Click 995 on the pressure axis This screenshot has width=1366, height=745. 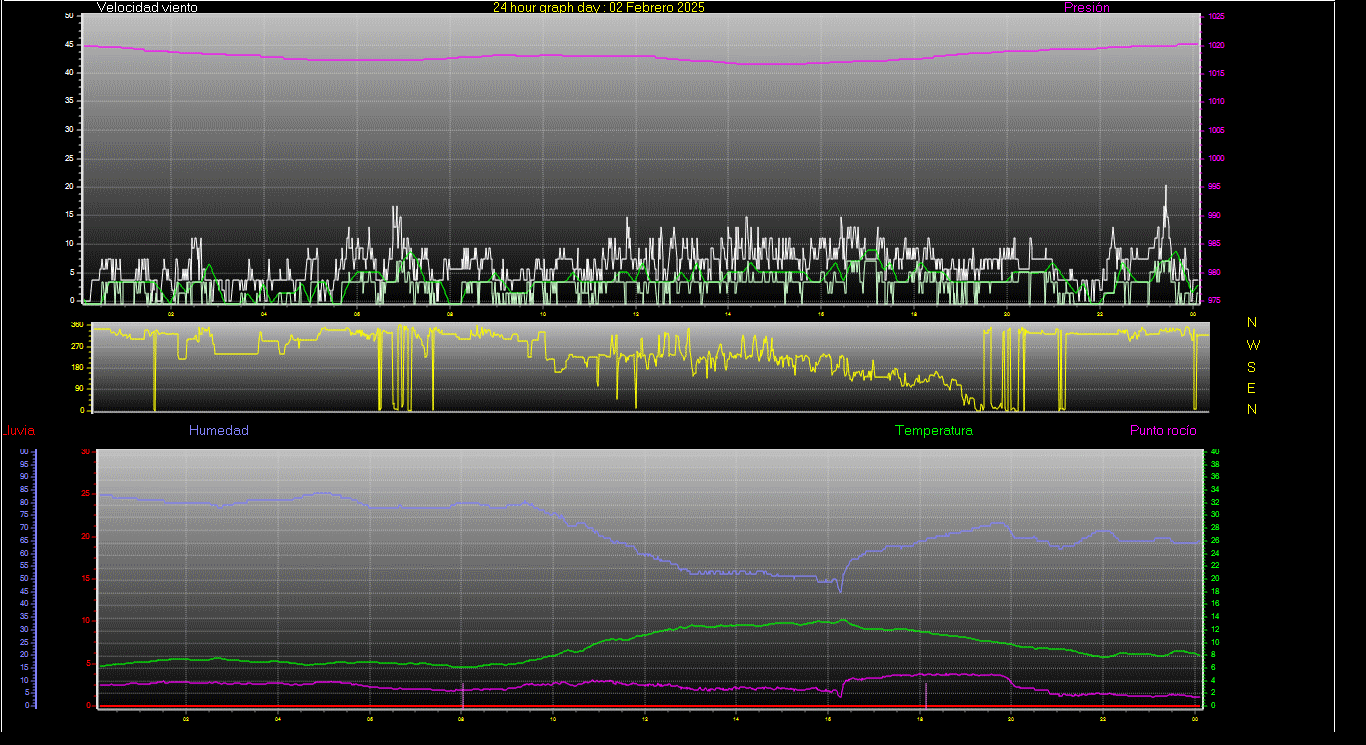1214,187
